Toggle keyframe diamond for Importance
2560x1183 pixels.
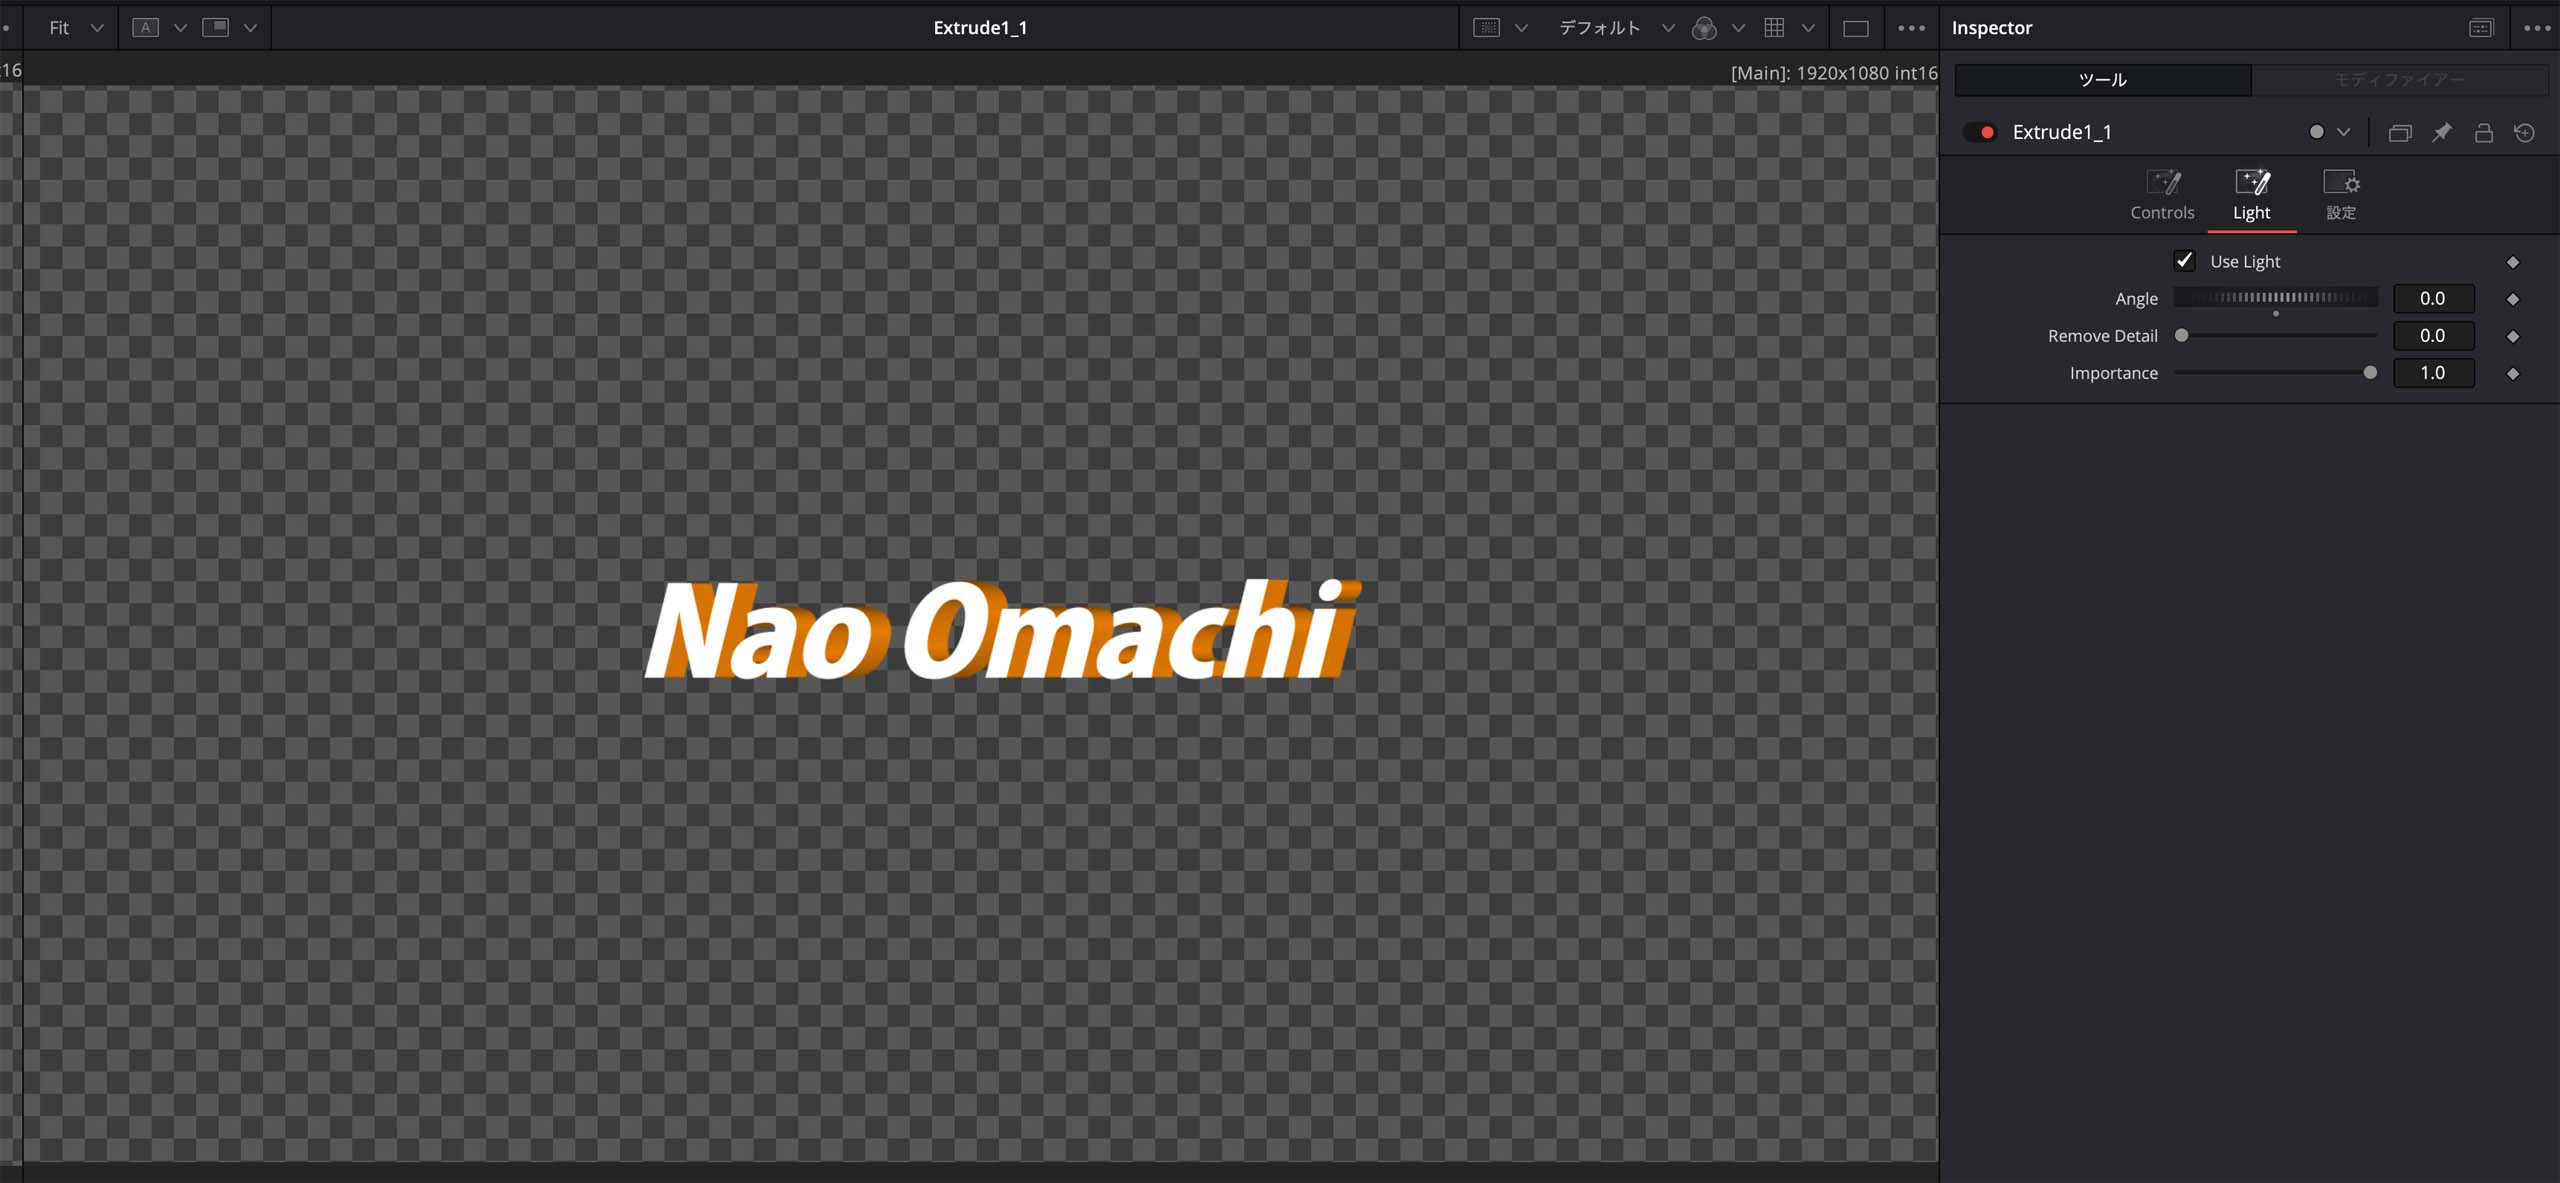click(x=2513, y=373)
